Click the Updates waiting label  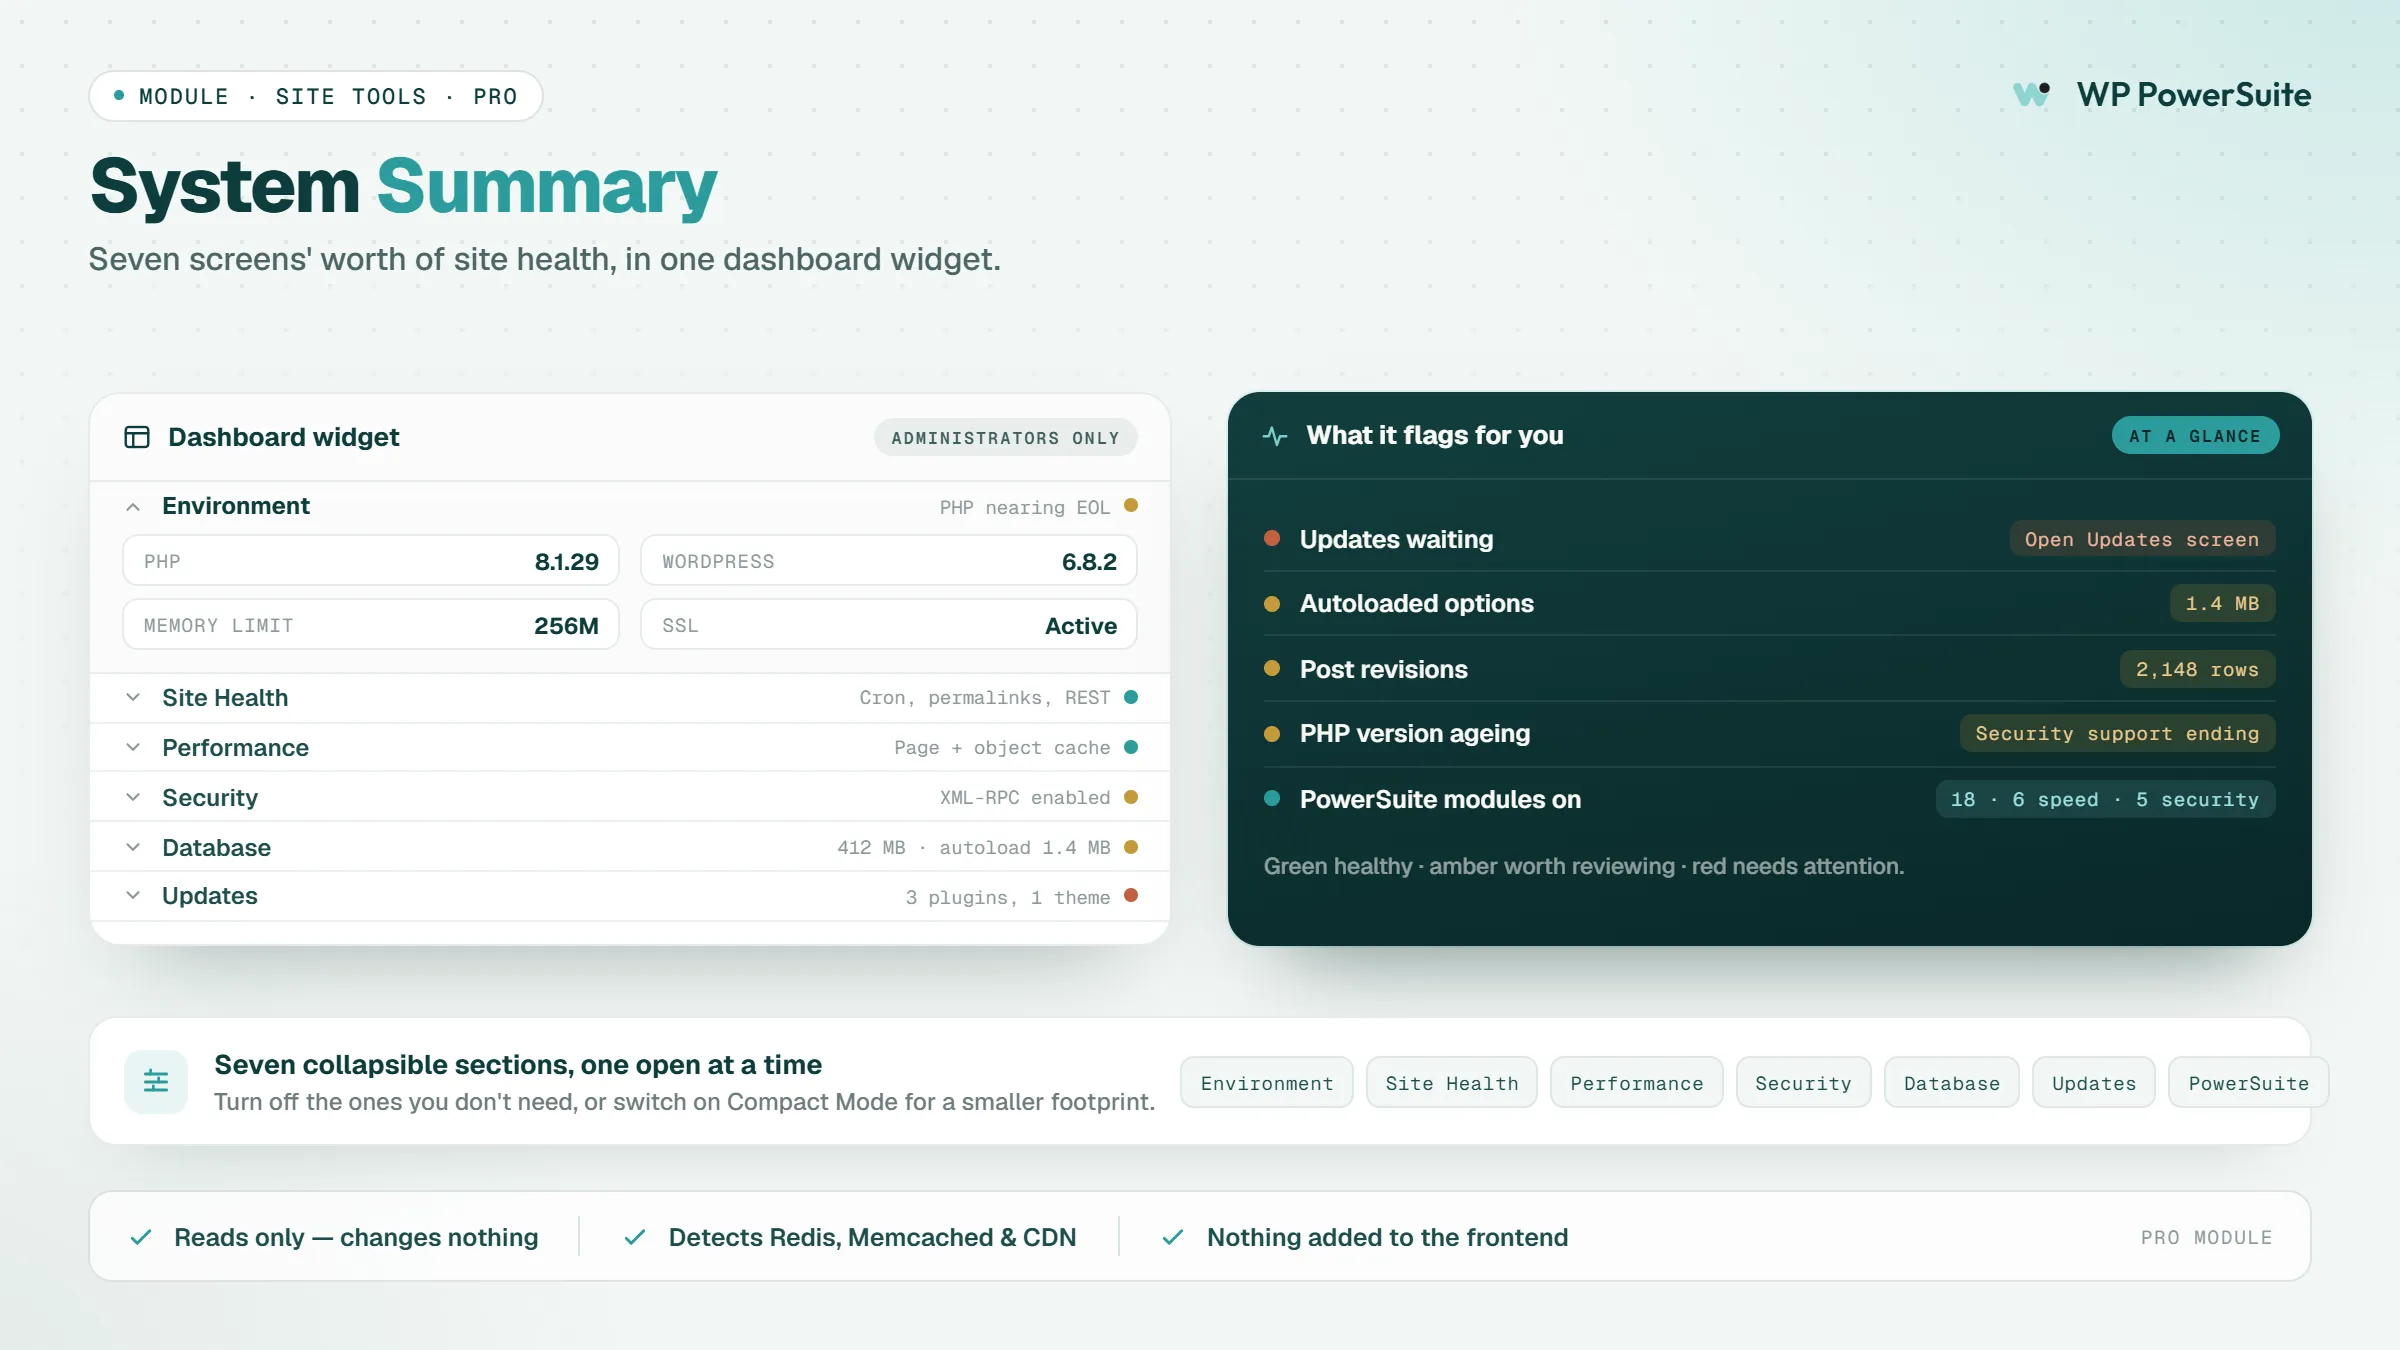click(1396, 539)
